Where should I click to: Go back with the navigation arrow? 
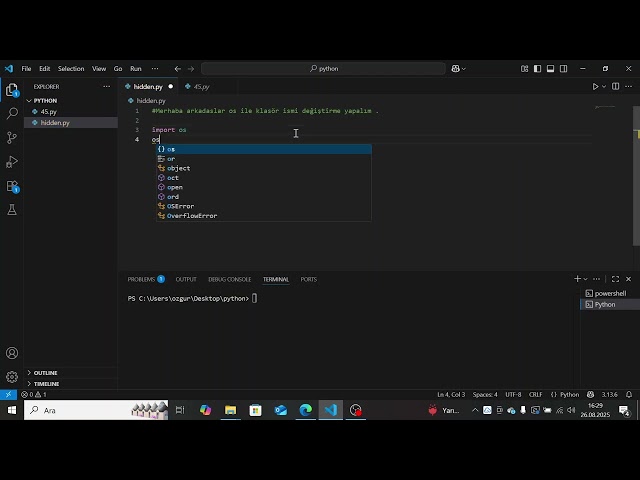coord(178,69)
